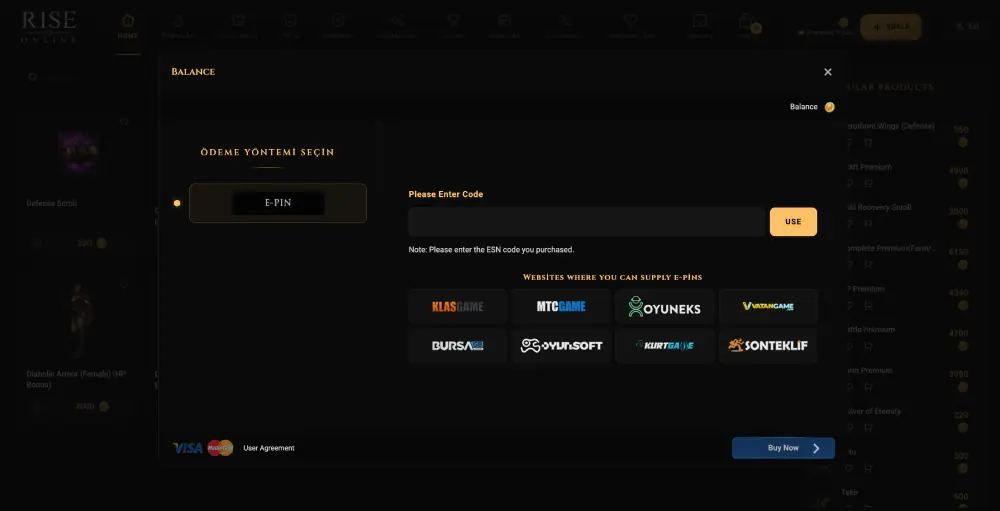Viewport: 1000px width, 511px height.
Task: Click 'Websites where you can supply e-pins' heading
Action: pos(612,278)
